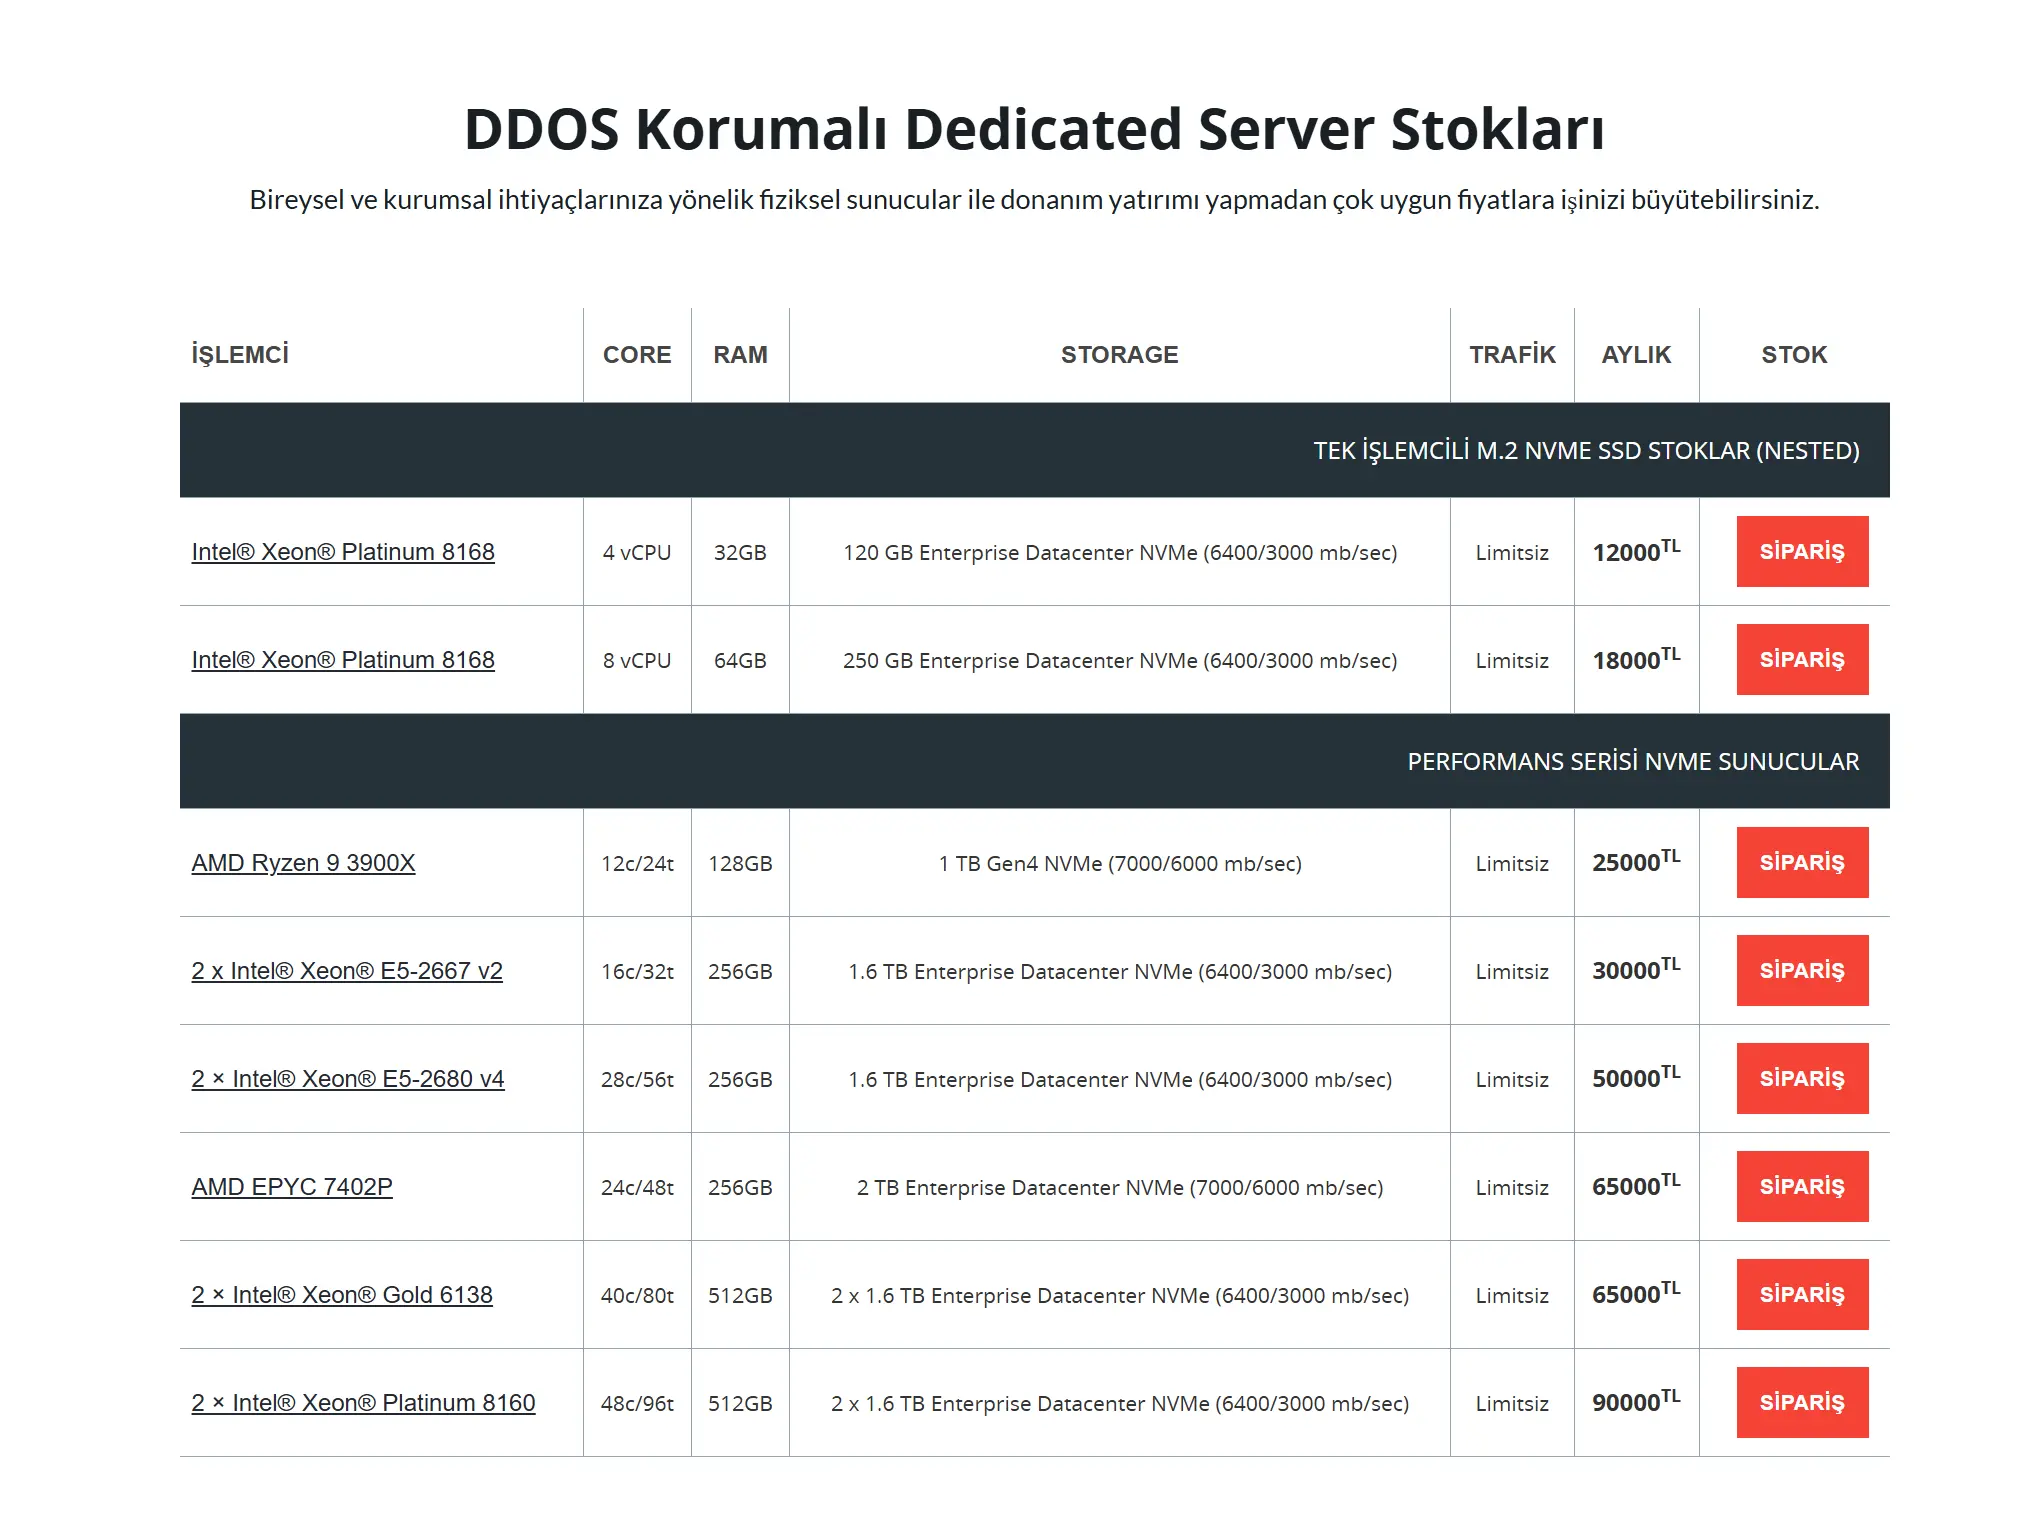
Task: Click the DDOS Korumalı Dedicated Server Stokları heading
Action: tap(1034, 130)
